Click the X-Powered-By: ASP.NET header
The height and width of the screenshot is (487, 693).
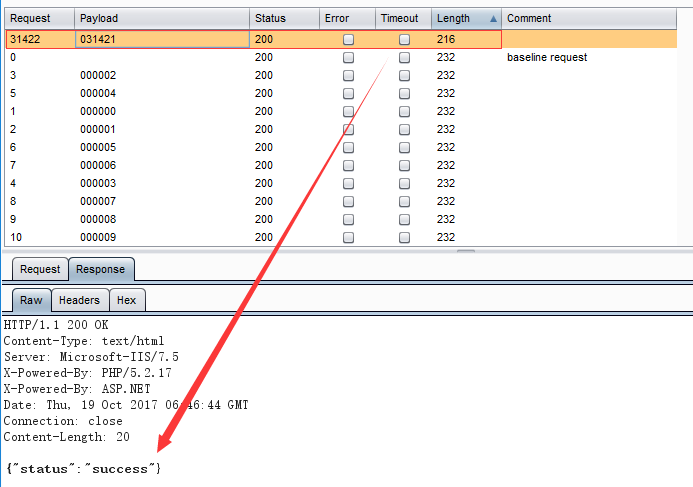[x=77, y=389]
